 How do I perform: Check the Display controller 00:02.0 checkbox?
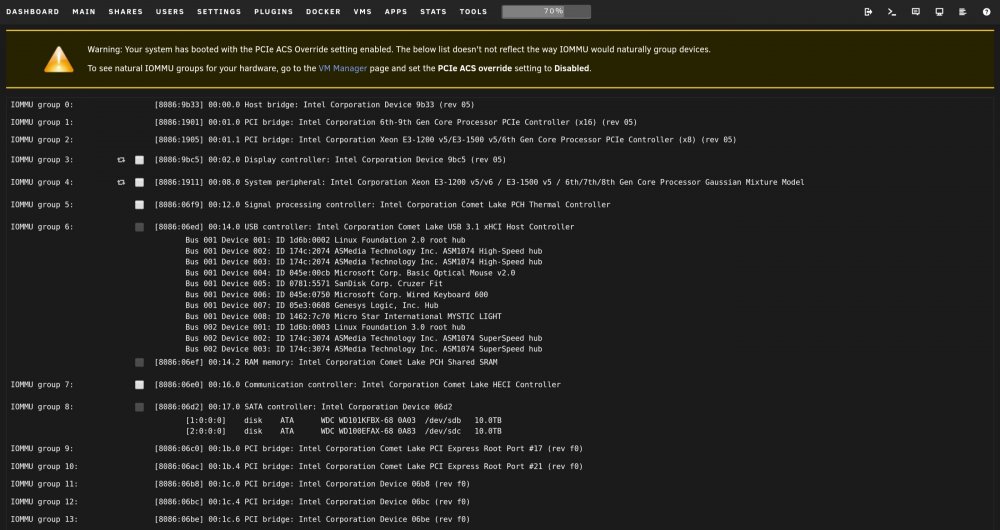tap(140, 160)
